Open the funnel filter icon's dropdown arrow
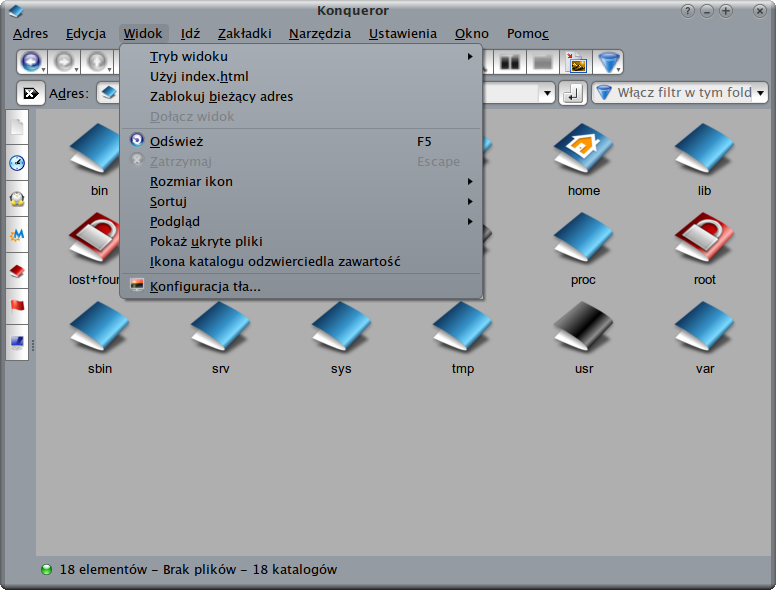Screen dimensions: 776x590 (x=619, y=70)
